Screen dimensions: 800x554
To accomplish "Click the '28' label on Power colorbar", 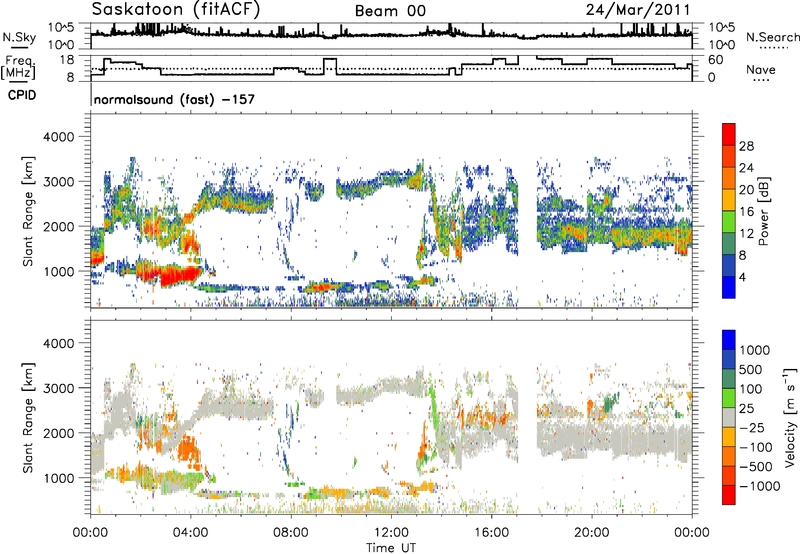I will click(746, 146).
